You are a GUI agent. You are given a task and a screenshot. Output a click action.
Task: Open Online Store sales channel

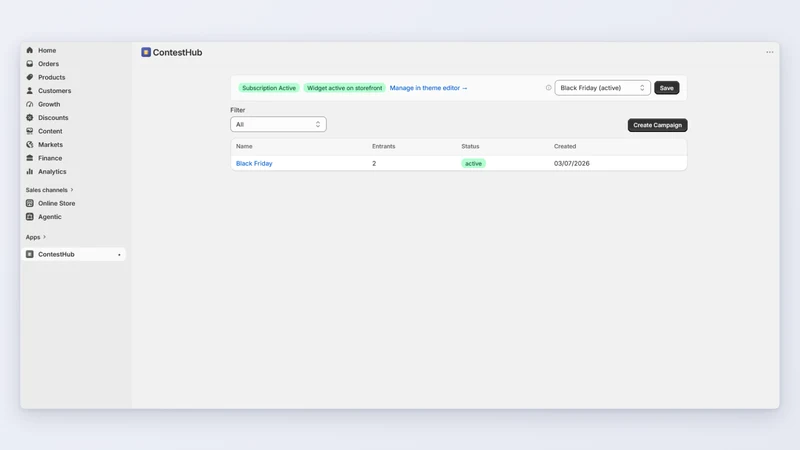click(57, 203)
